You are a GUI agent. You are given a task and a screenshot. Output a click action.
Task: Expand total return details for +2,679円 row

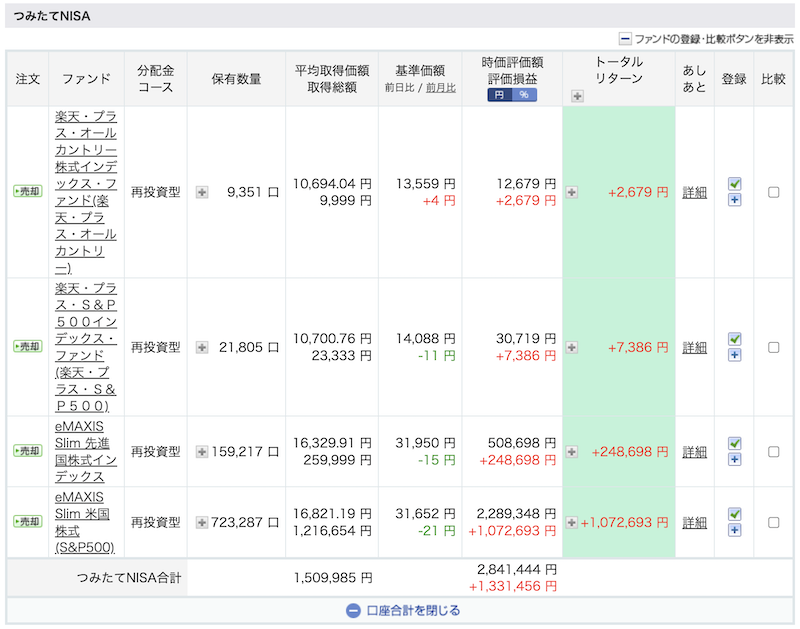[x=572, y=192]
